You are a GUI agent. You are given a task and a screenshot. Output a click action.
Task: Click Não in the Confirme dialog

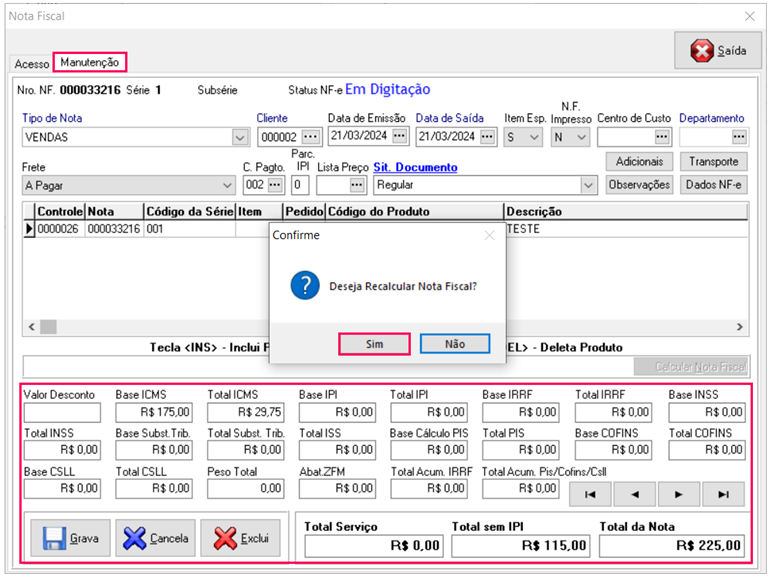[x=455, y=343]
